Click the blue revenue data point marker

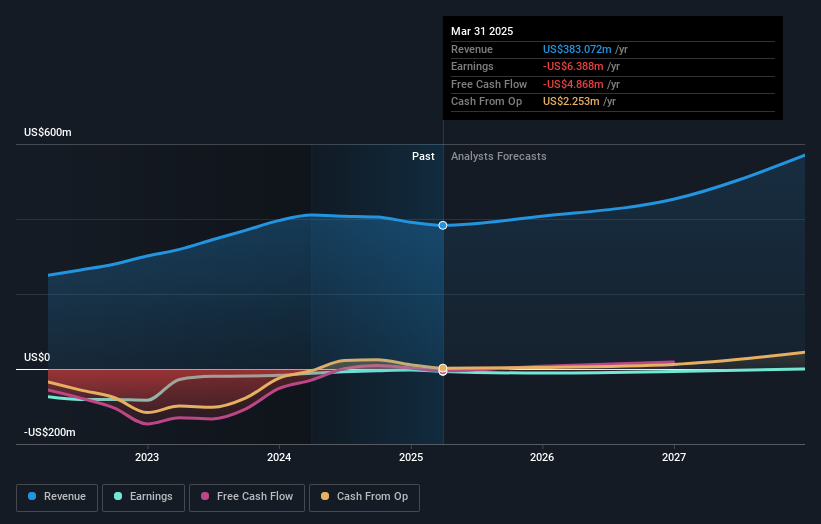[443, 225]
